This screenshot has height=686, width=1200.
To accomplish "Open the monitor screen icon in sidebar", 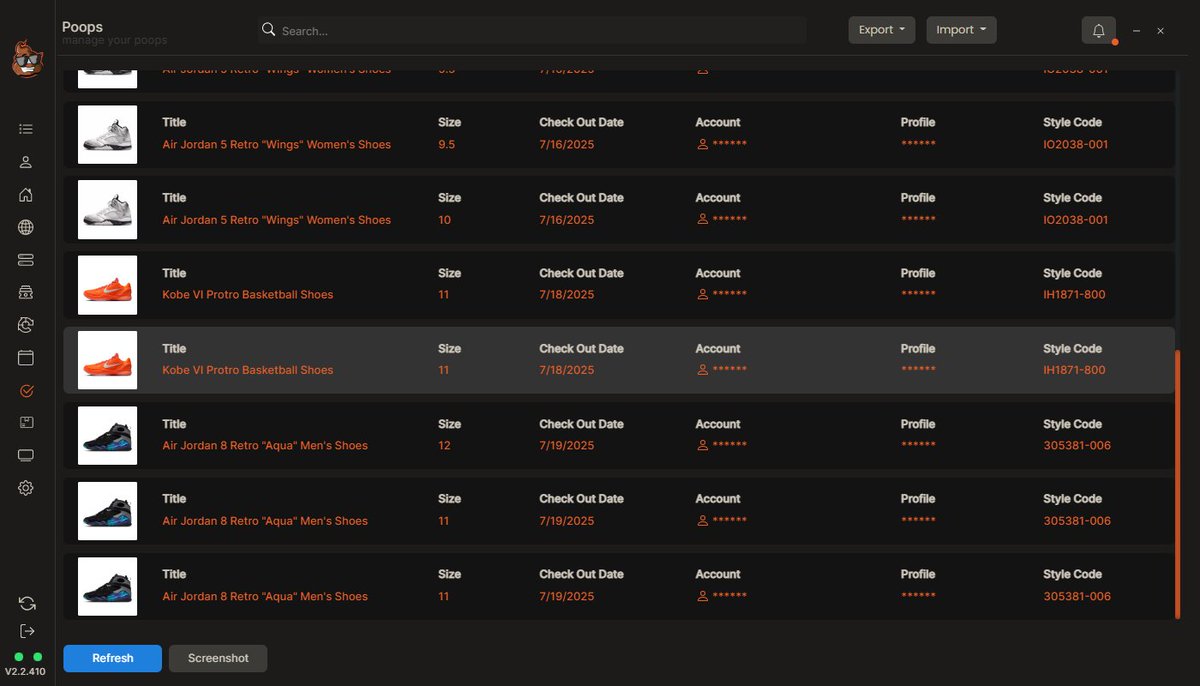I will (26, 455).
